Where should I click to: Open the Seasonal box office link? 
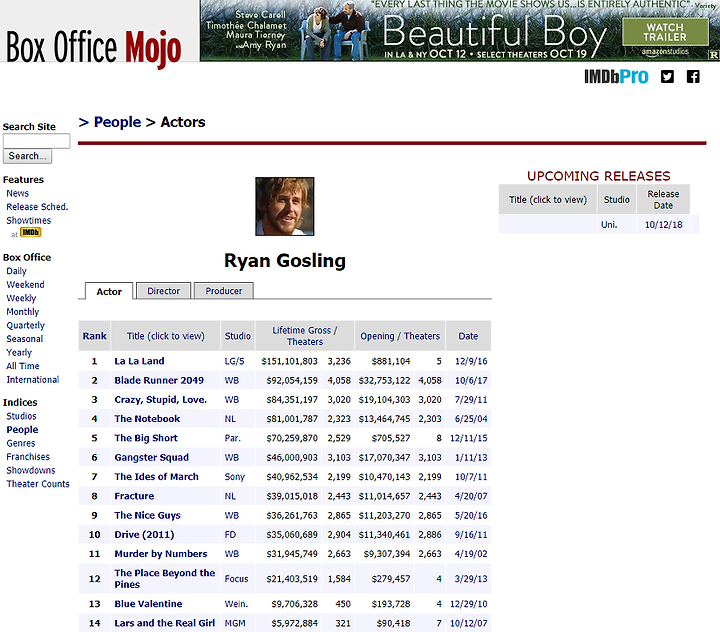[x=25, y=339]
